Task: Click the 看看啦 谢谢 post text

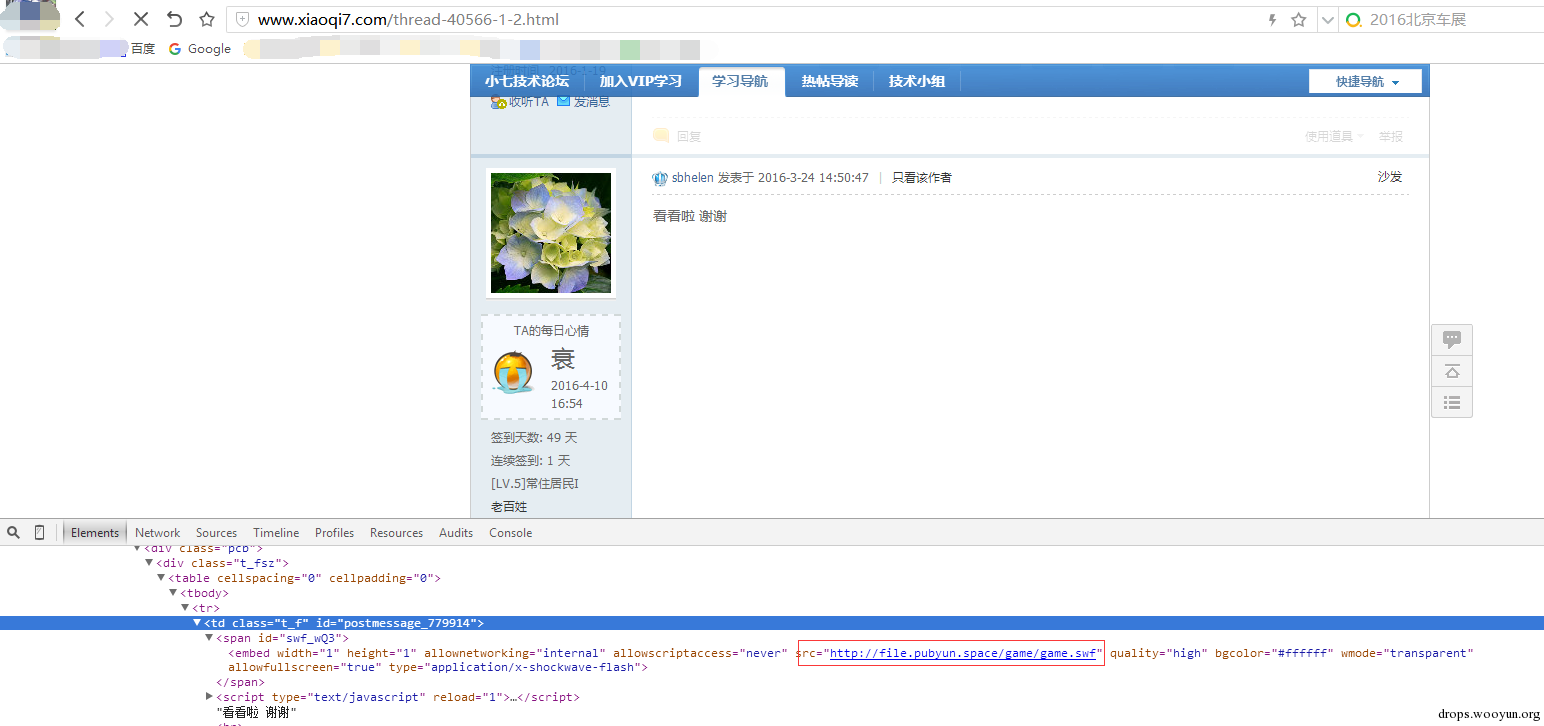Action: click(x=690, y=215)
